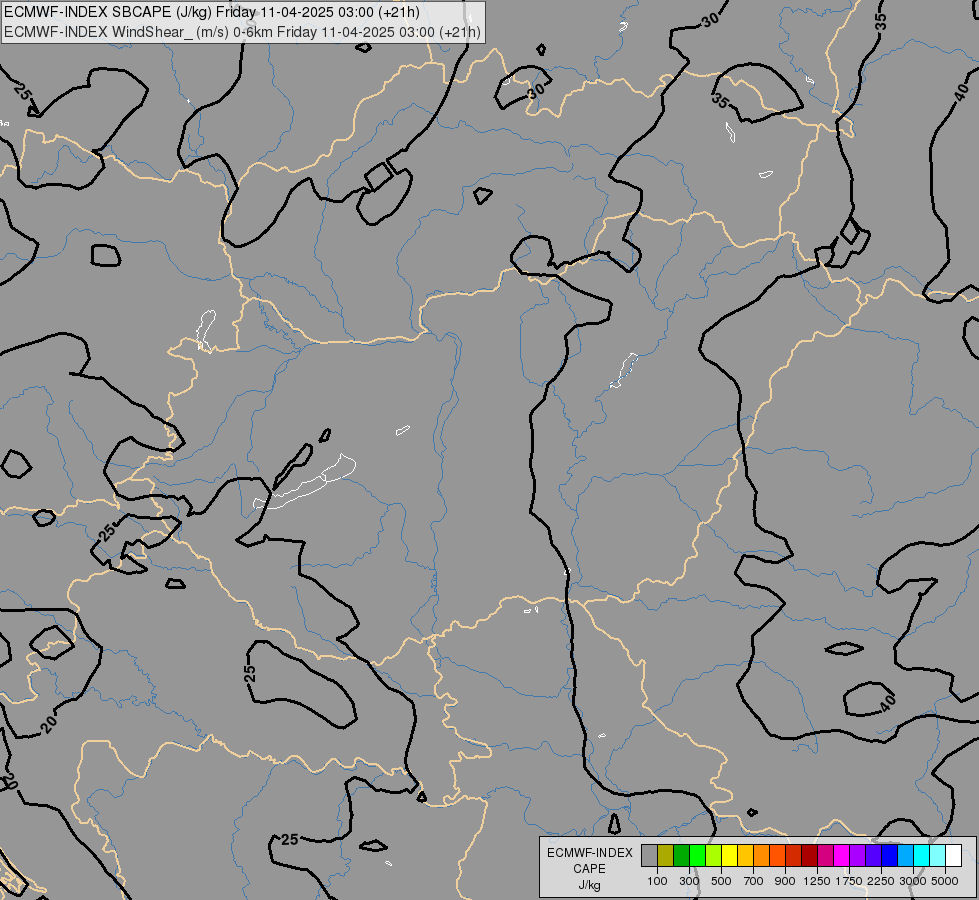Select the pure blue legend swatch

click(x=889, y=855)
